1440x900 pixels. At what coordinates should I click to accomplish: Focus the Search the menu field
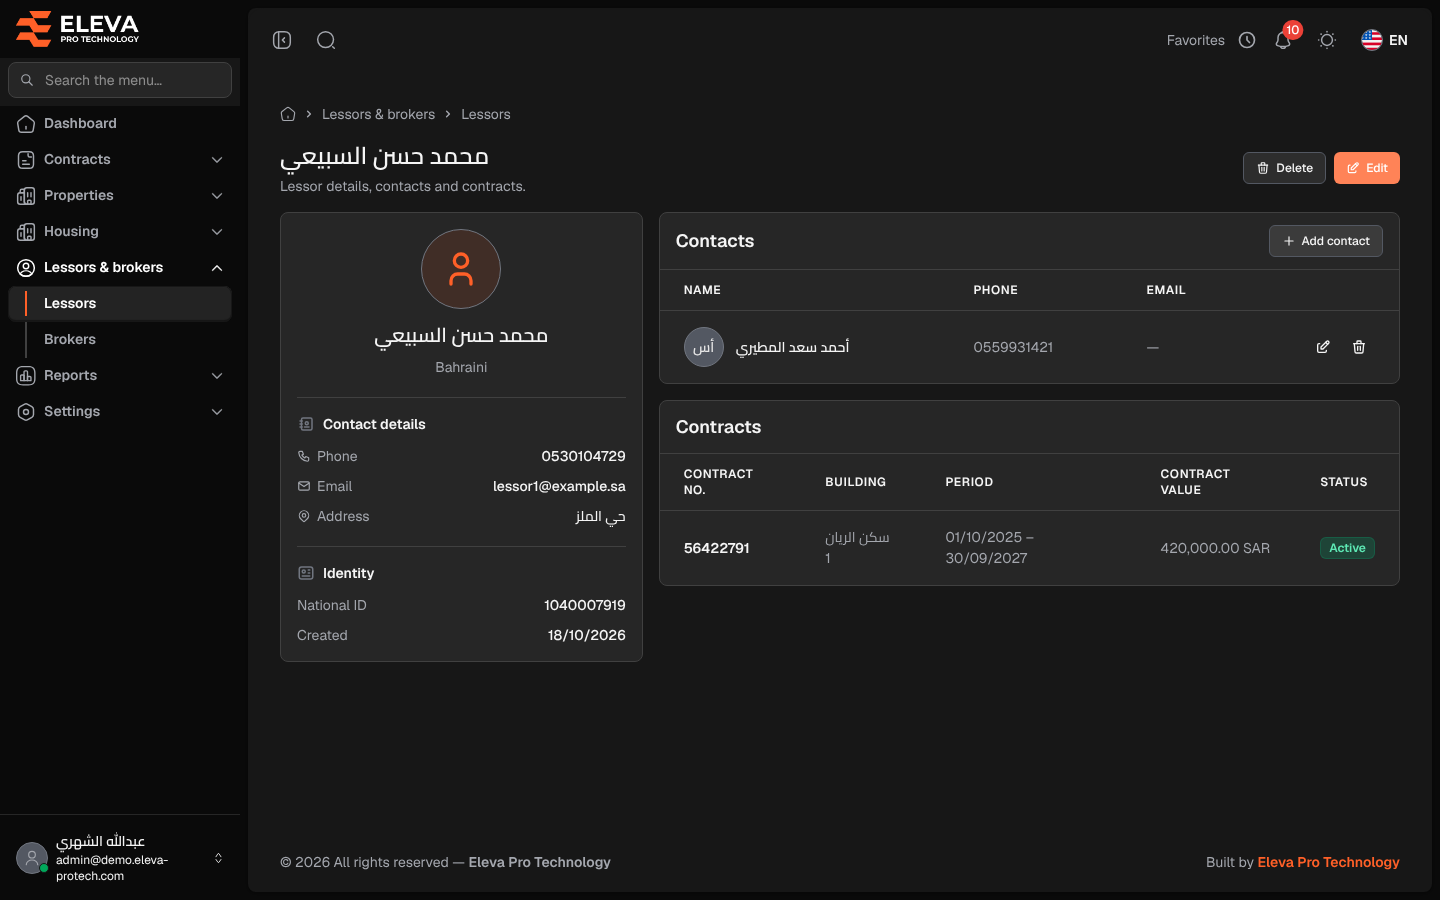(x=120, y=80)
